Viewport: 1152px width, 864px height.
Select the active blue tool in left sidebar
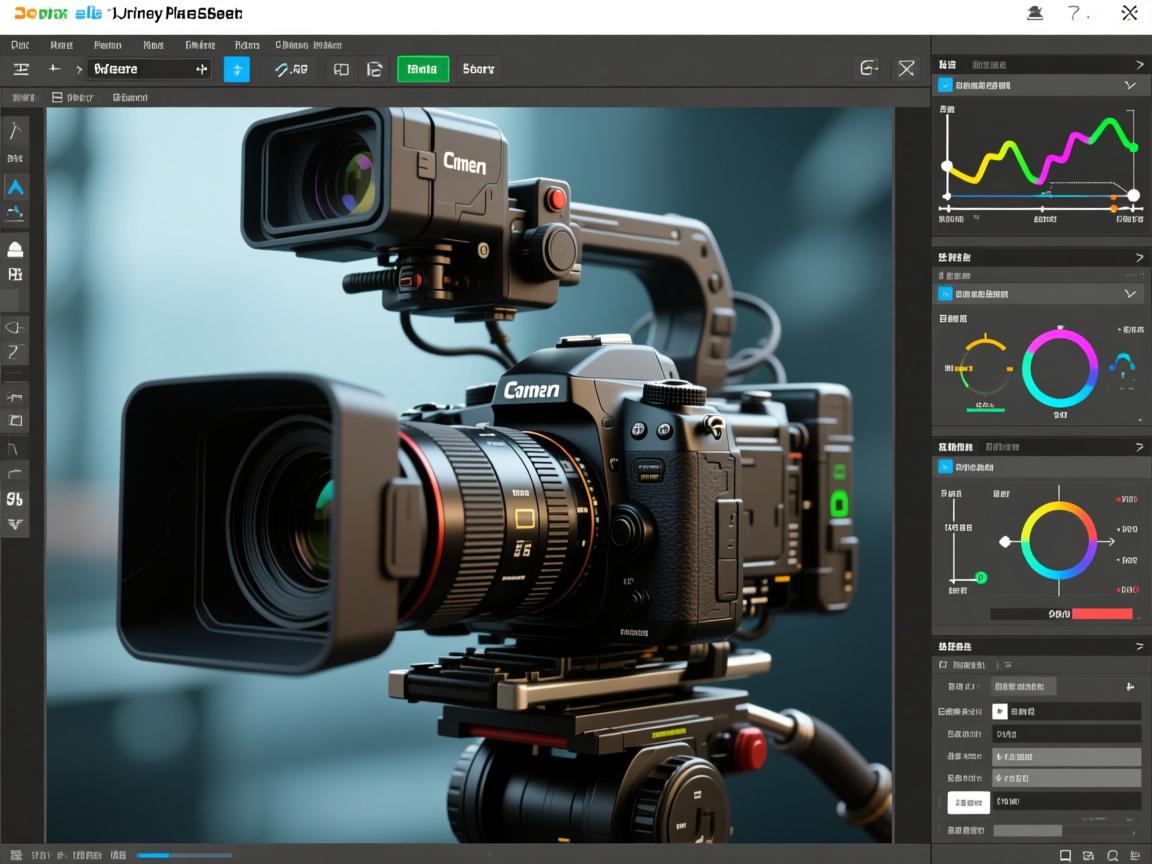point(16,187)
